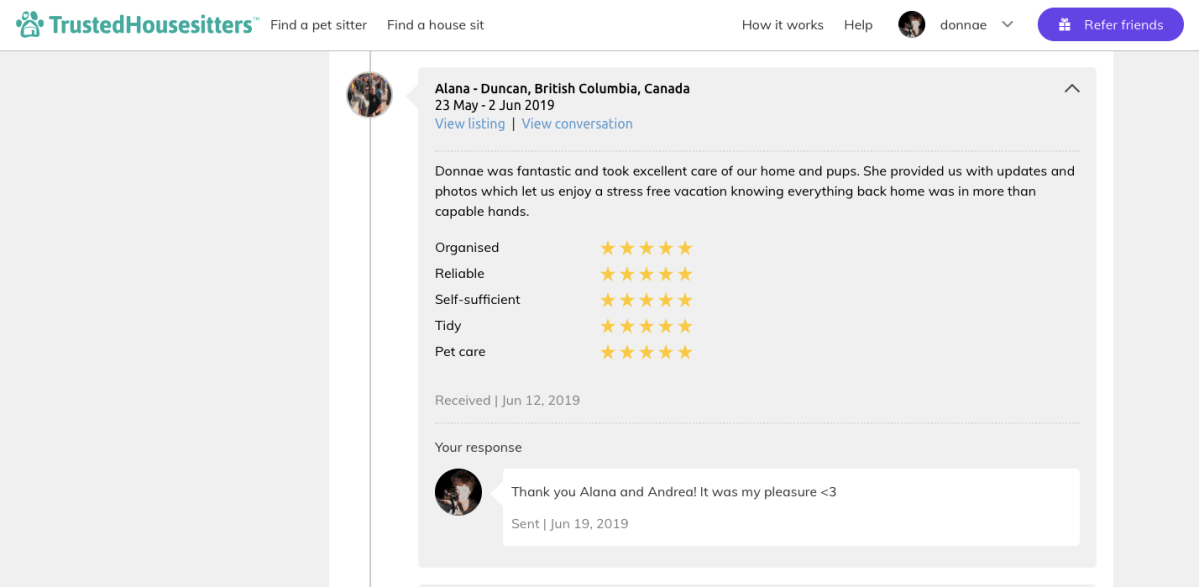Go to How it works page
Image resolution: width=1199 pixels, height=587 pixels.
coord(782,25)
